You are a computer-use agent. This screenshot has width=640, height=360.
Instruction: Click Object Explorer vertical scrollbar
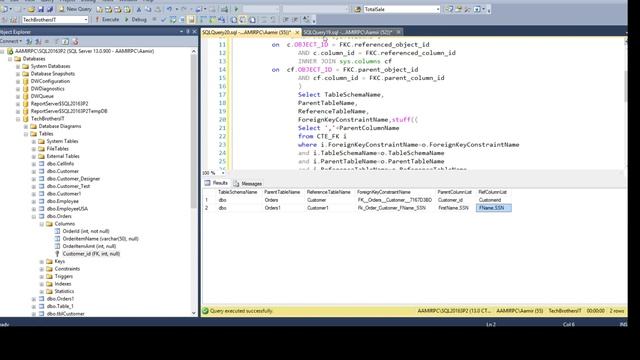point(194,131)
